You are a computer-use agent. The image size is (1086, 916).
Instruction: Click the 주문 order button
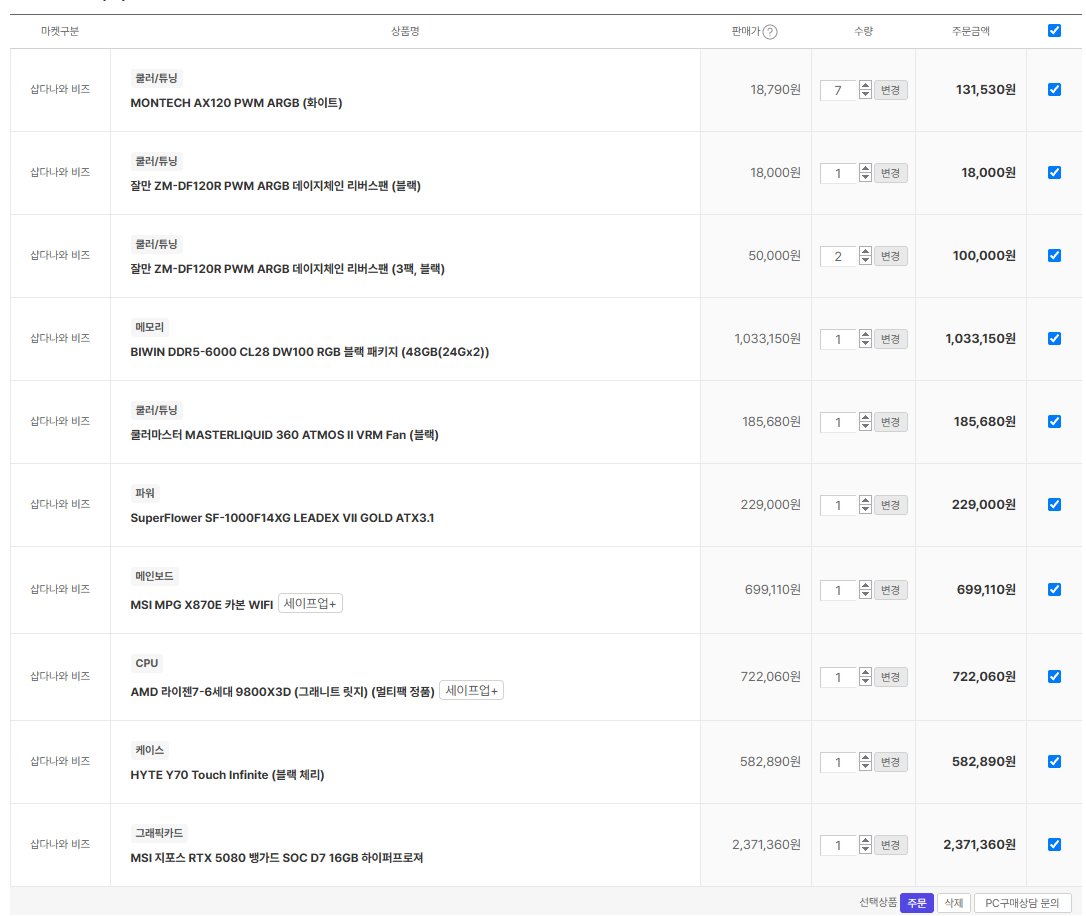pyautogui.click(x=916, y=903)
